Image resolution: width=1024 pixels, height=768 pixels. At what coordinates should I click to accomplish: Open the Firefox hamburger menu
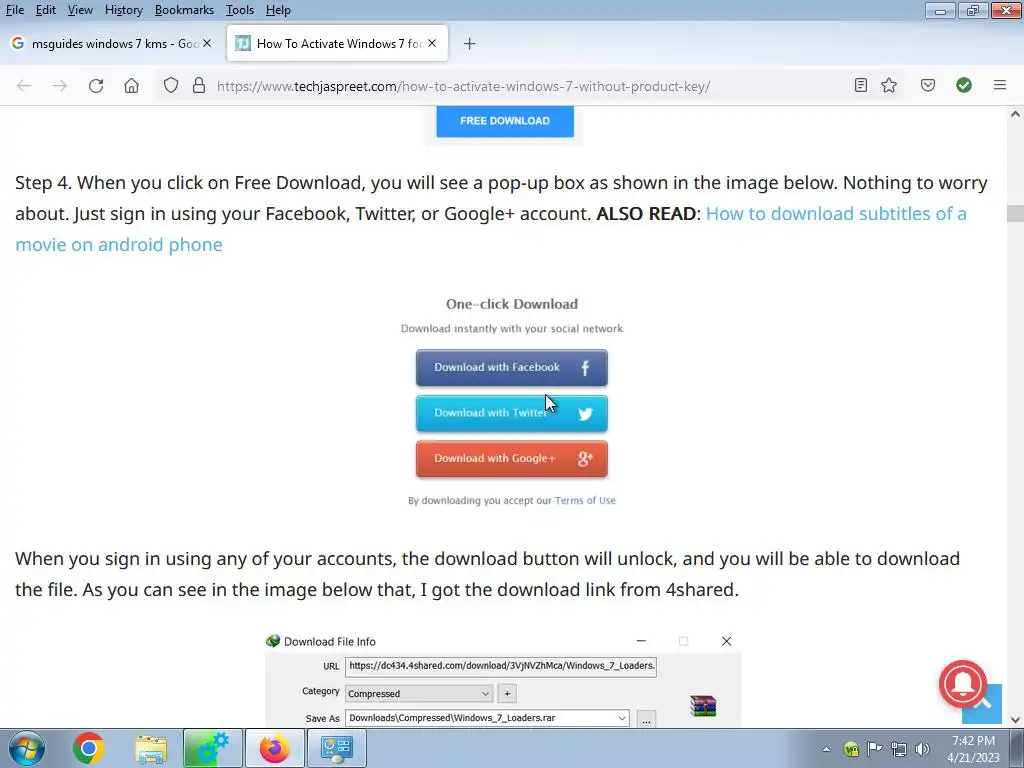click(x=1000, y=85)
